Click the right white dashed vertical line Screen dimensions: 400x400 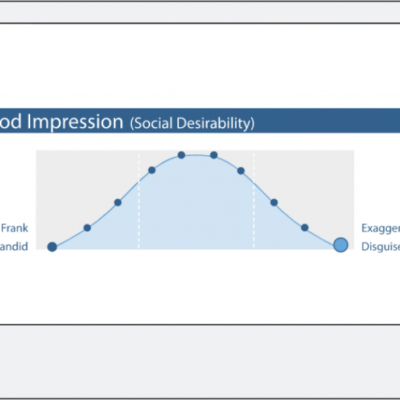click(x=254, y=201)
